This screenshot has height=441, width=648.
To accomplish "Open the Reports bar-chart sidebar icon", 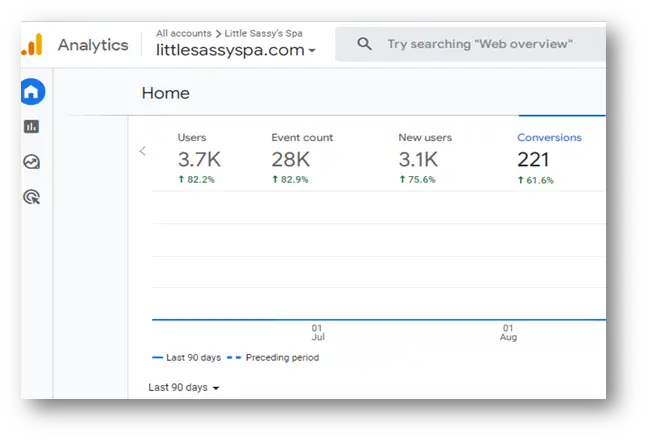I will (x=32, y=127).
